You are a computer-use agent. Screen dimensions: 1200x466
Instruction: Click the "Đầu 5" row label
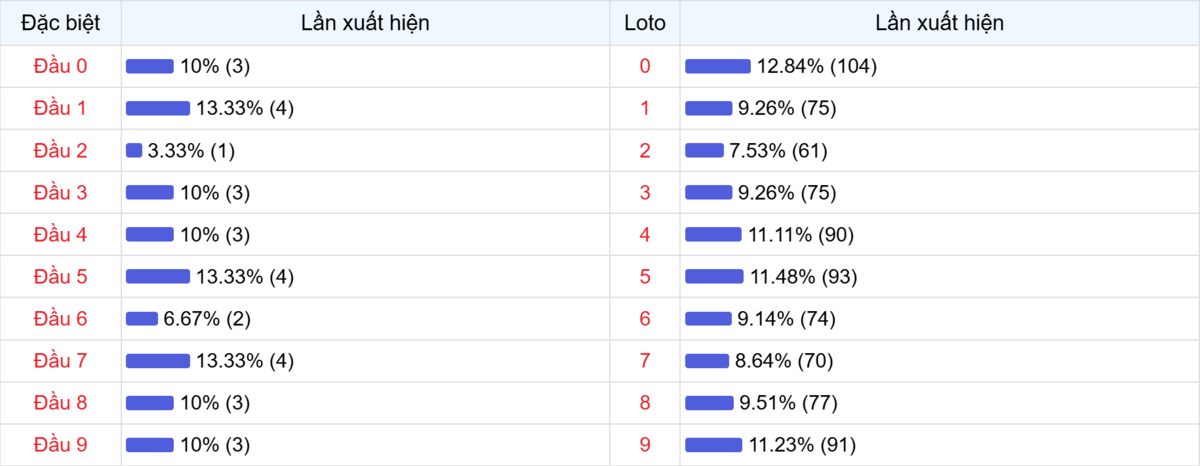click(61, 277)
